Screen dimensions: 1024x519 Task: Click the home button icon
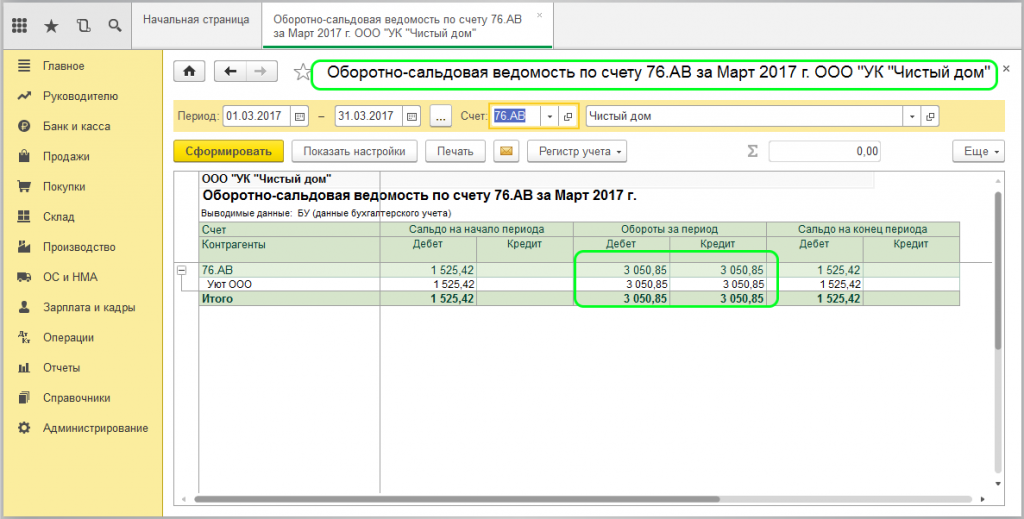pos(188,71)
